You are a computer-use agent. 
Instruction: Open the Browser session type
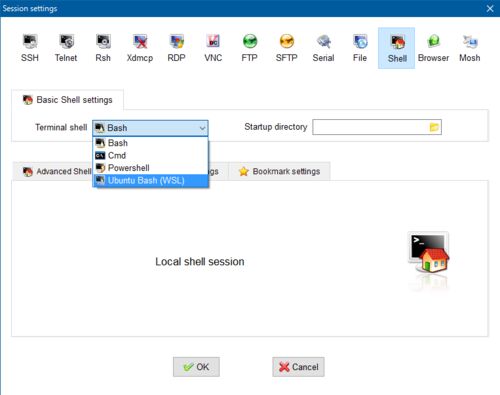pyautogui.click(x=433, y=48)
